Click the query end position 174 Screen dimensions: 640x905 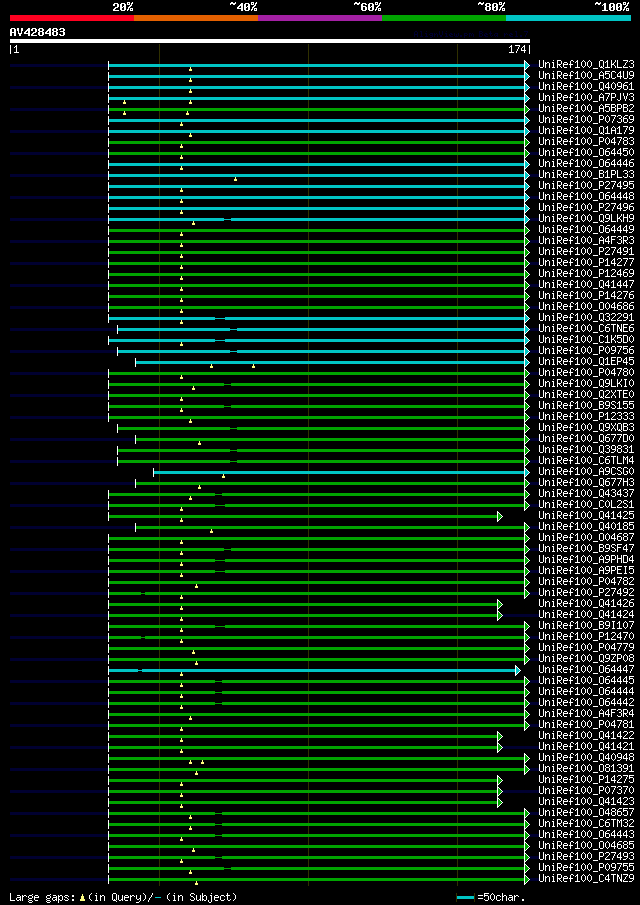point(517,50)
